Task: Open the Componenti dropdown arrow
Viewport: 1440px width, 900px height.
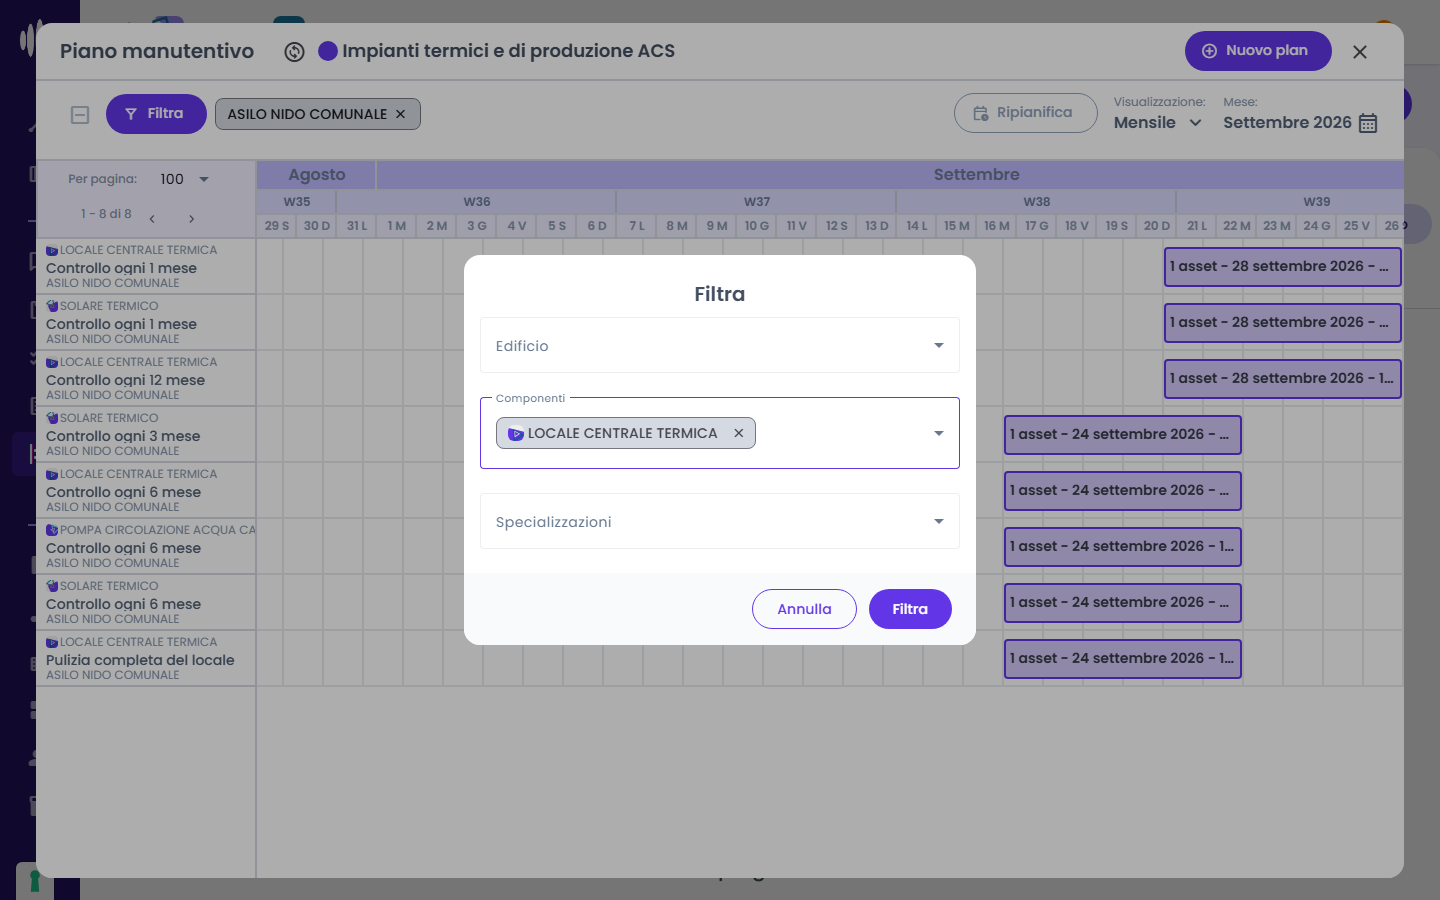Action: point(939,433)
